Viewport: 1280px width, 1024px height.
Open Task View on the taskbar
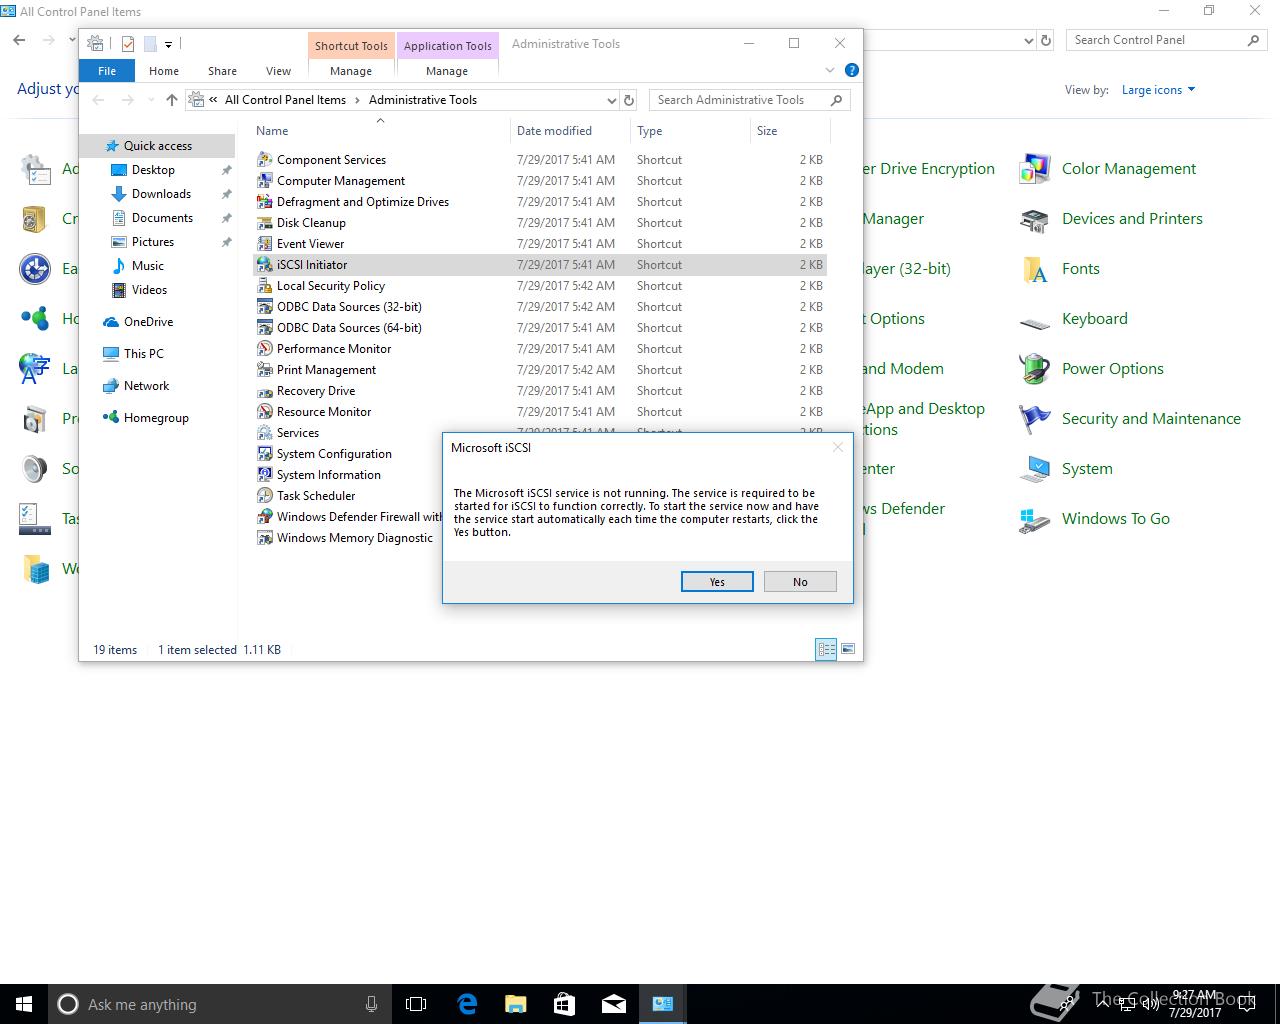416,1004
